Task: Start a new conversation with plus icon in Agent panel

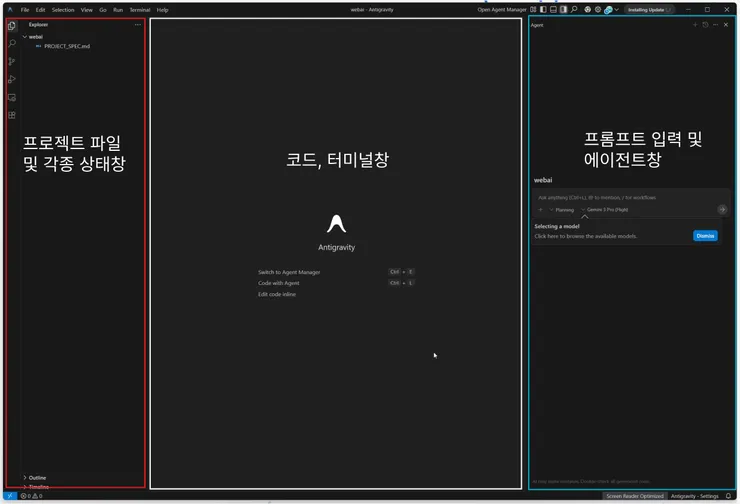Action: [695, 25]
